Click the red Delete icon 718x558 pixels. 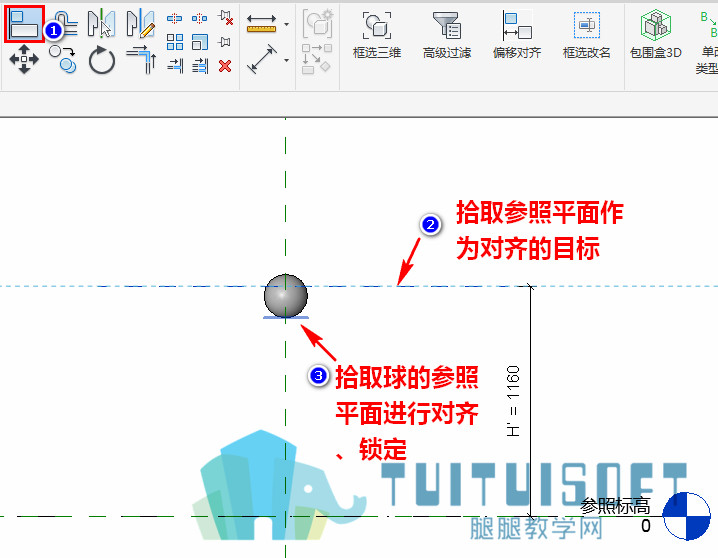(x=225, y=66)
